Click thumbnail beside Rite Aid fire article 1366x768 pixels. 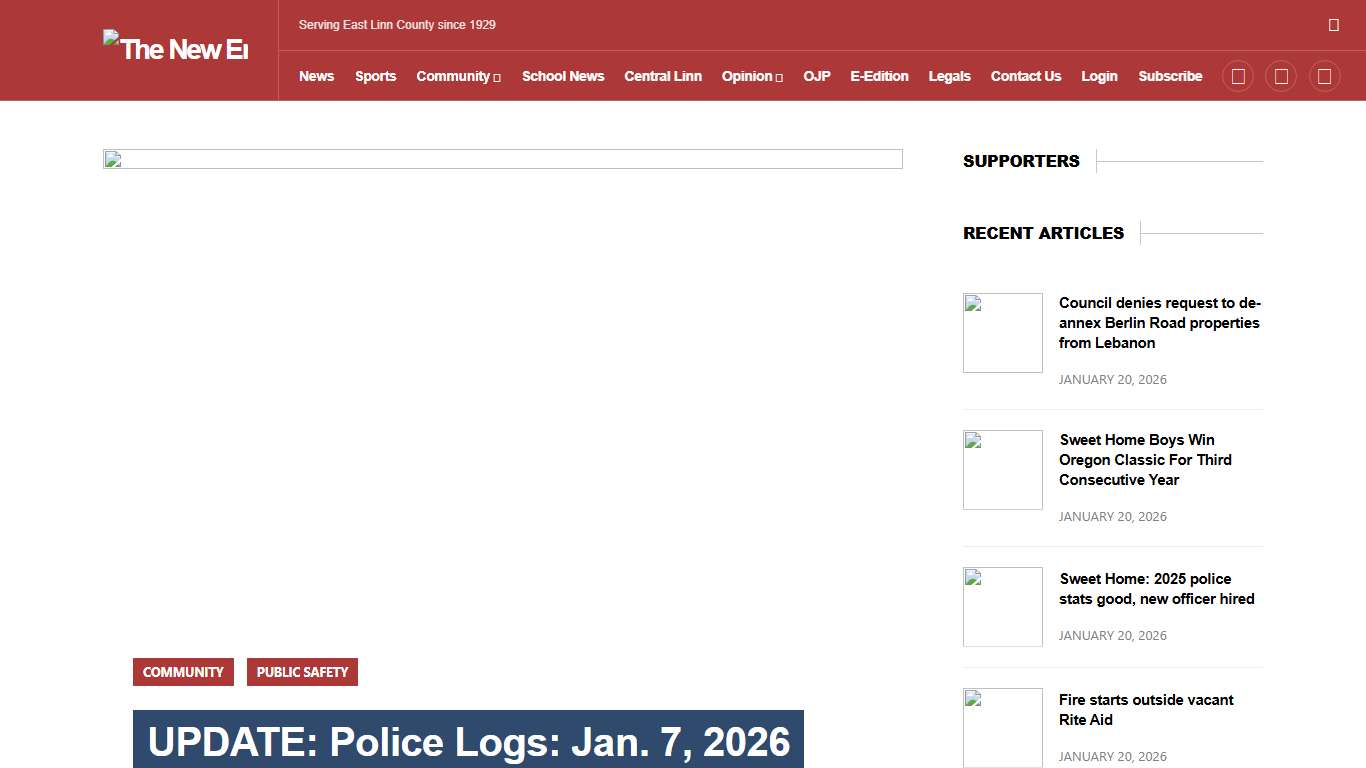point(1002,728)
